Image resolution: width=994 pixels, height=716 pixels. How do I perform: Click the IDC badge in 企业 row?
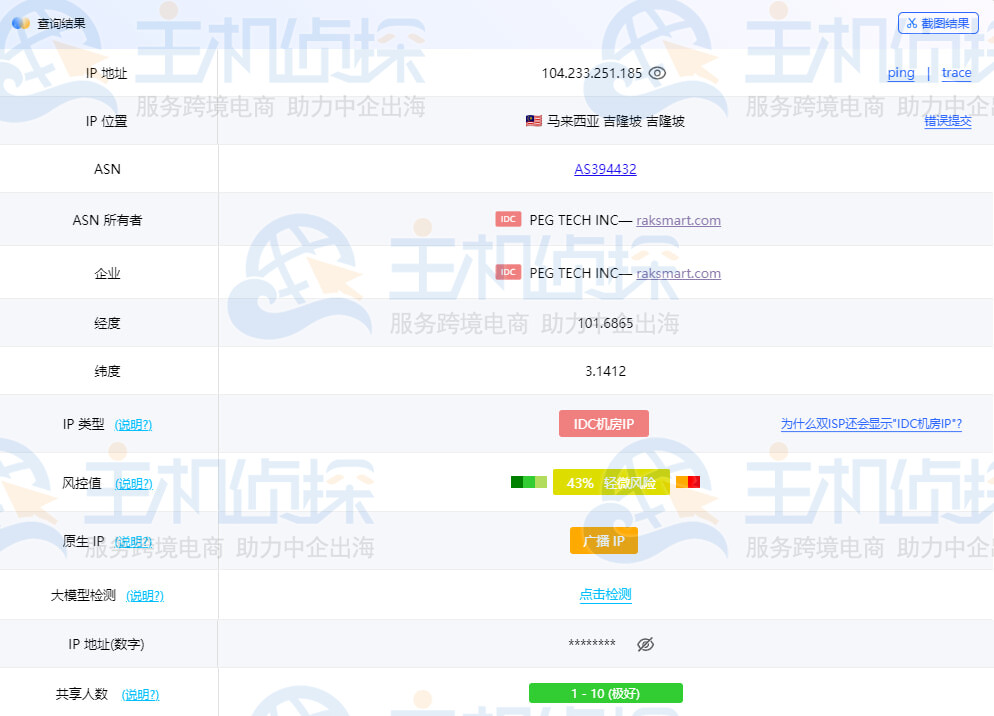click(508, 272)
